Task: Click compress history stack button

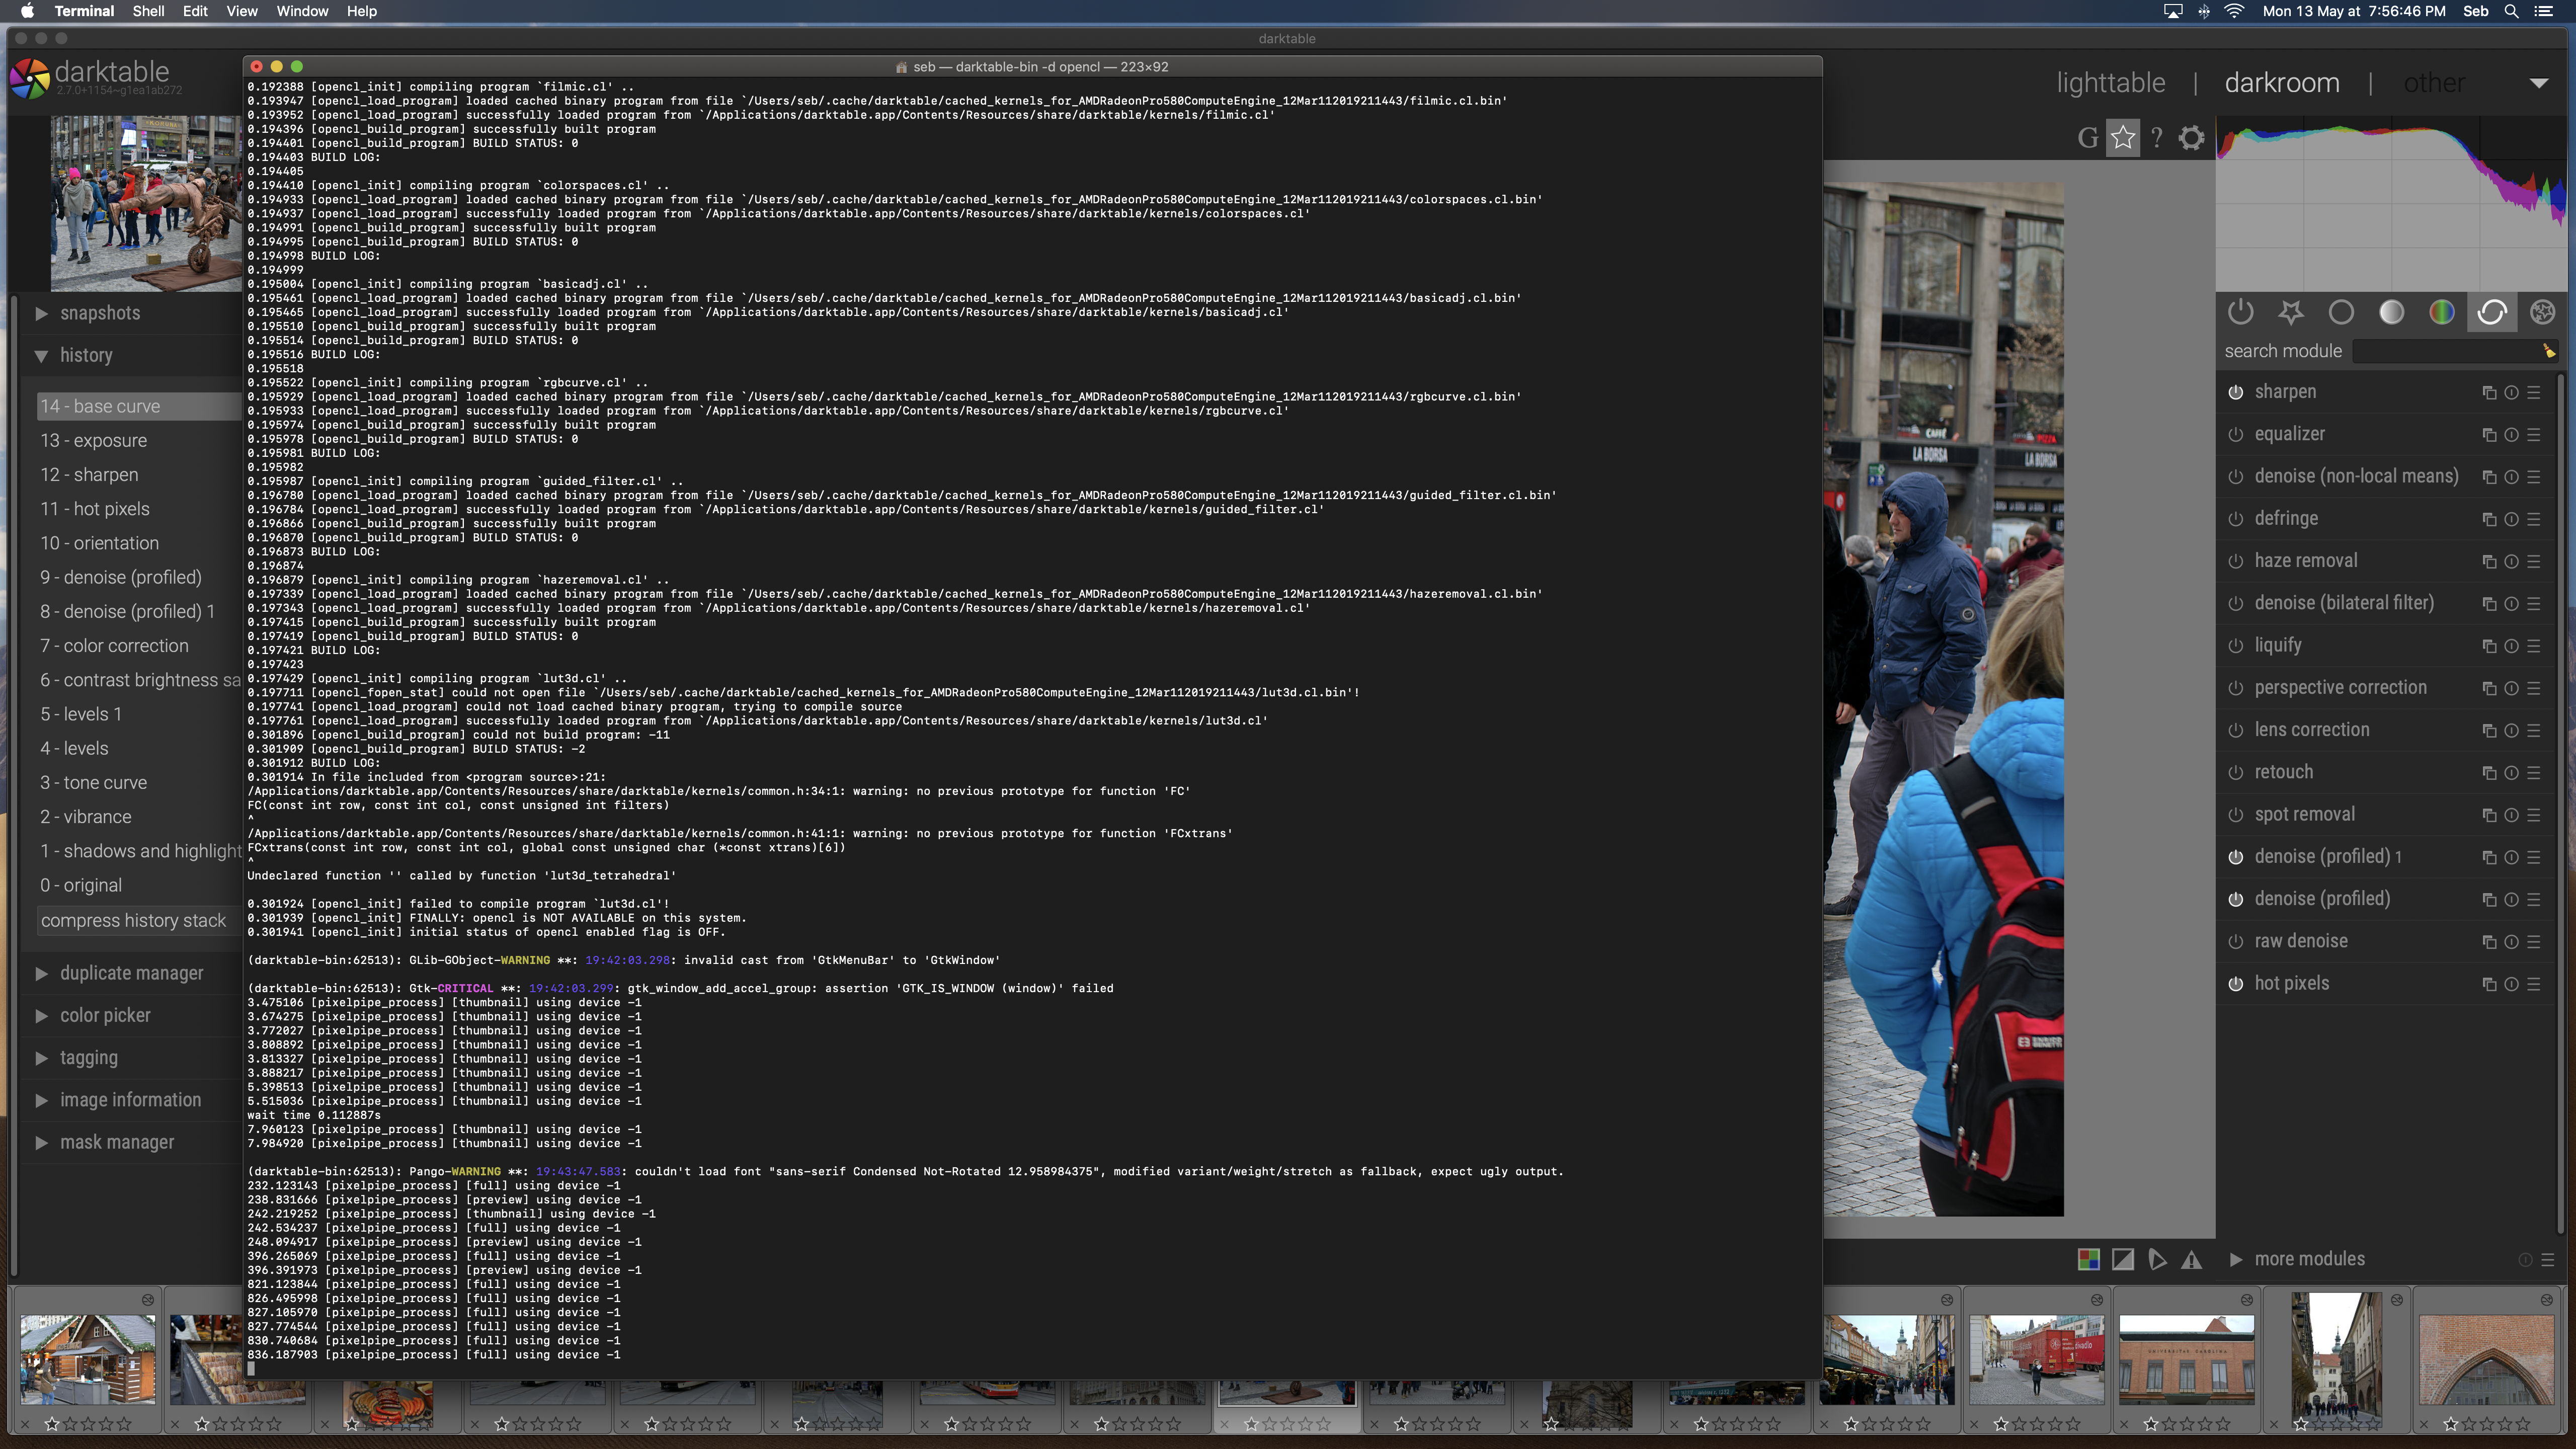Action: tap(133, 921)
